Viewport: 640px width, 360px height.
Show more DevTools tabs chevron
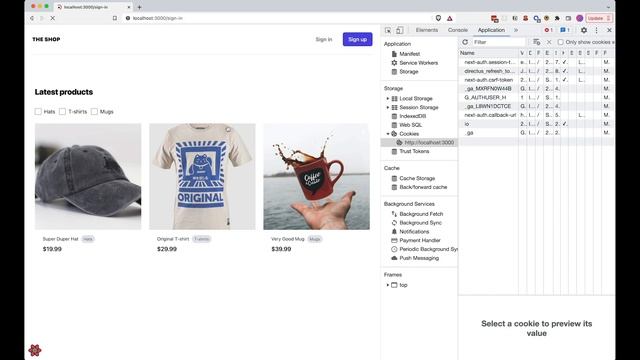(x=516, y=30)
